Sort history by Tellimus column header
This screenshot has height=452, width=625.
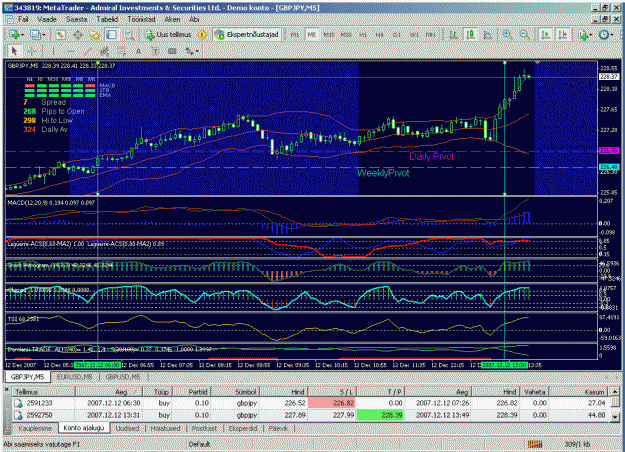point(43,392)
